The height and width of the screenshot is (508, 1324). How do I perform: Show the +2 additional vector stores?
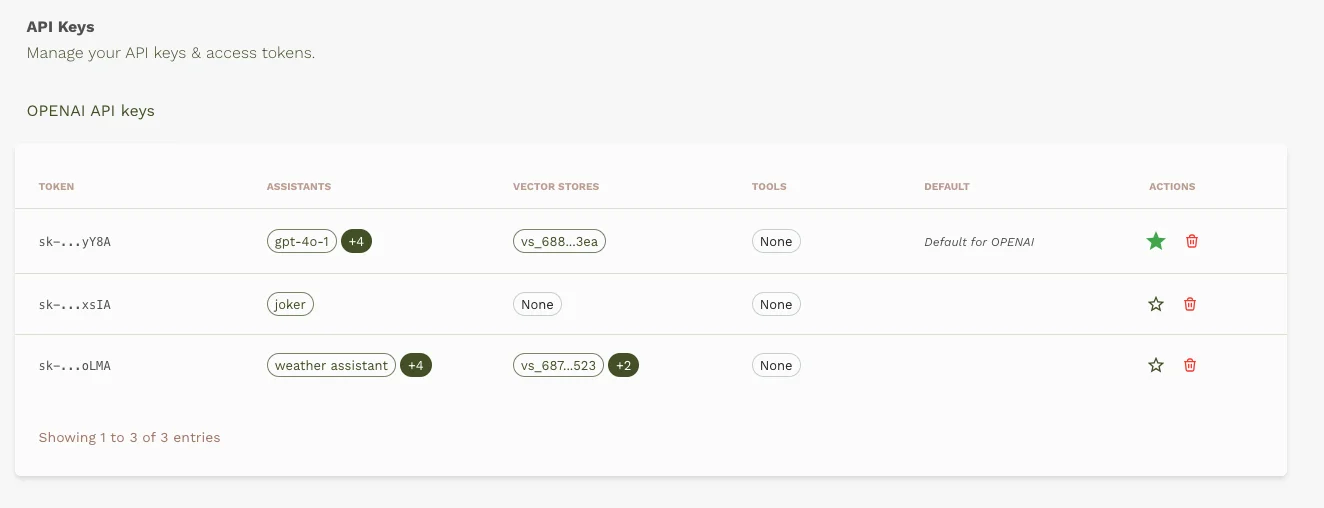623,365
